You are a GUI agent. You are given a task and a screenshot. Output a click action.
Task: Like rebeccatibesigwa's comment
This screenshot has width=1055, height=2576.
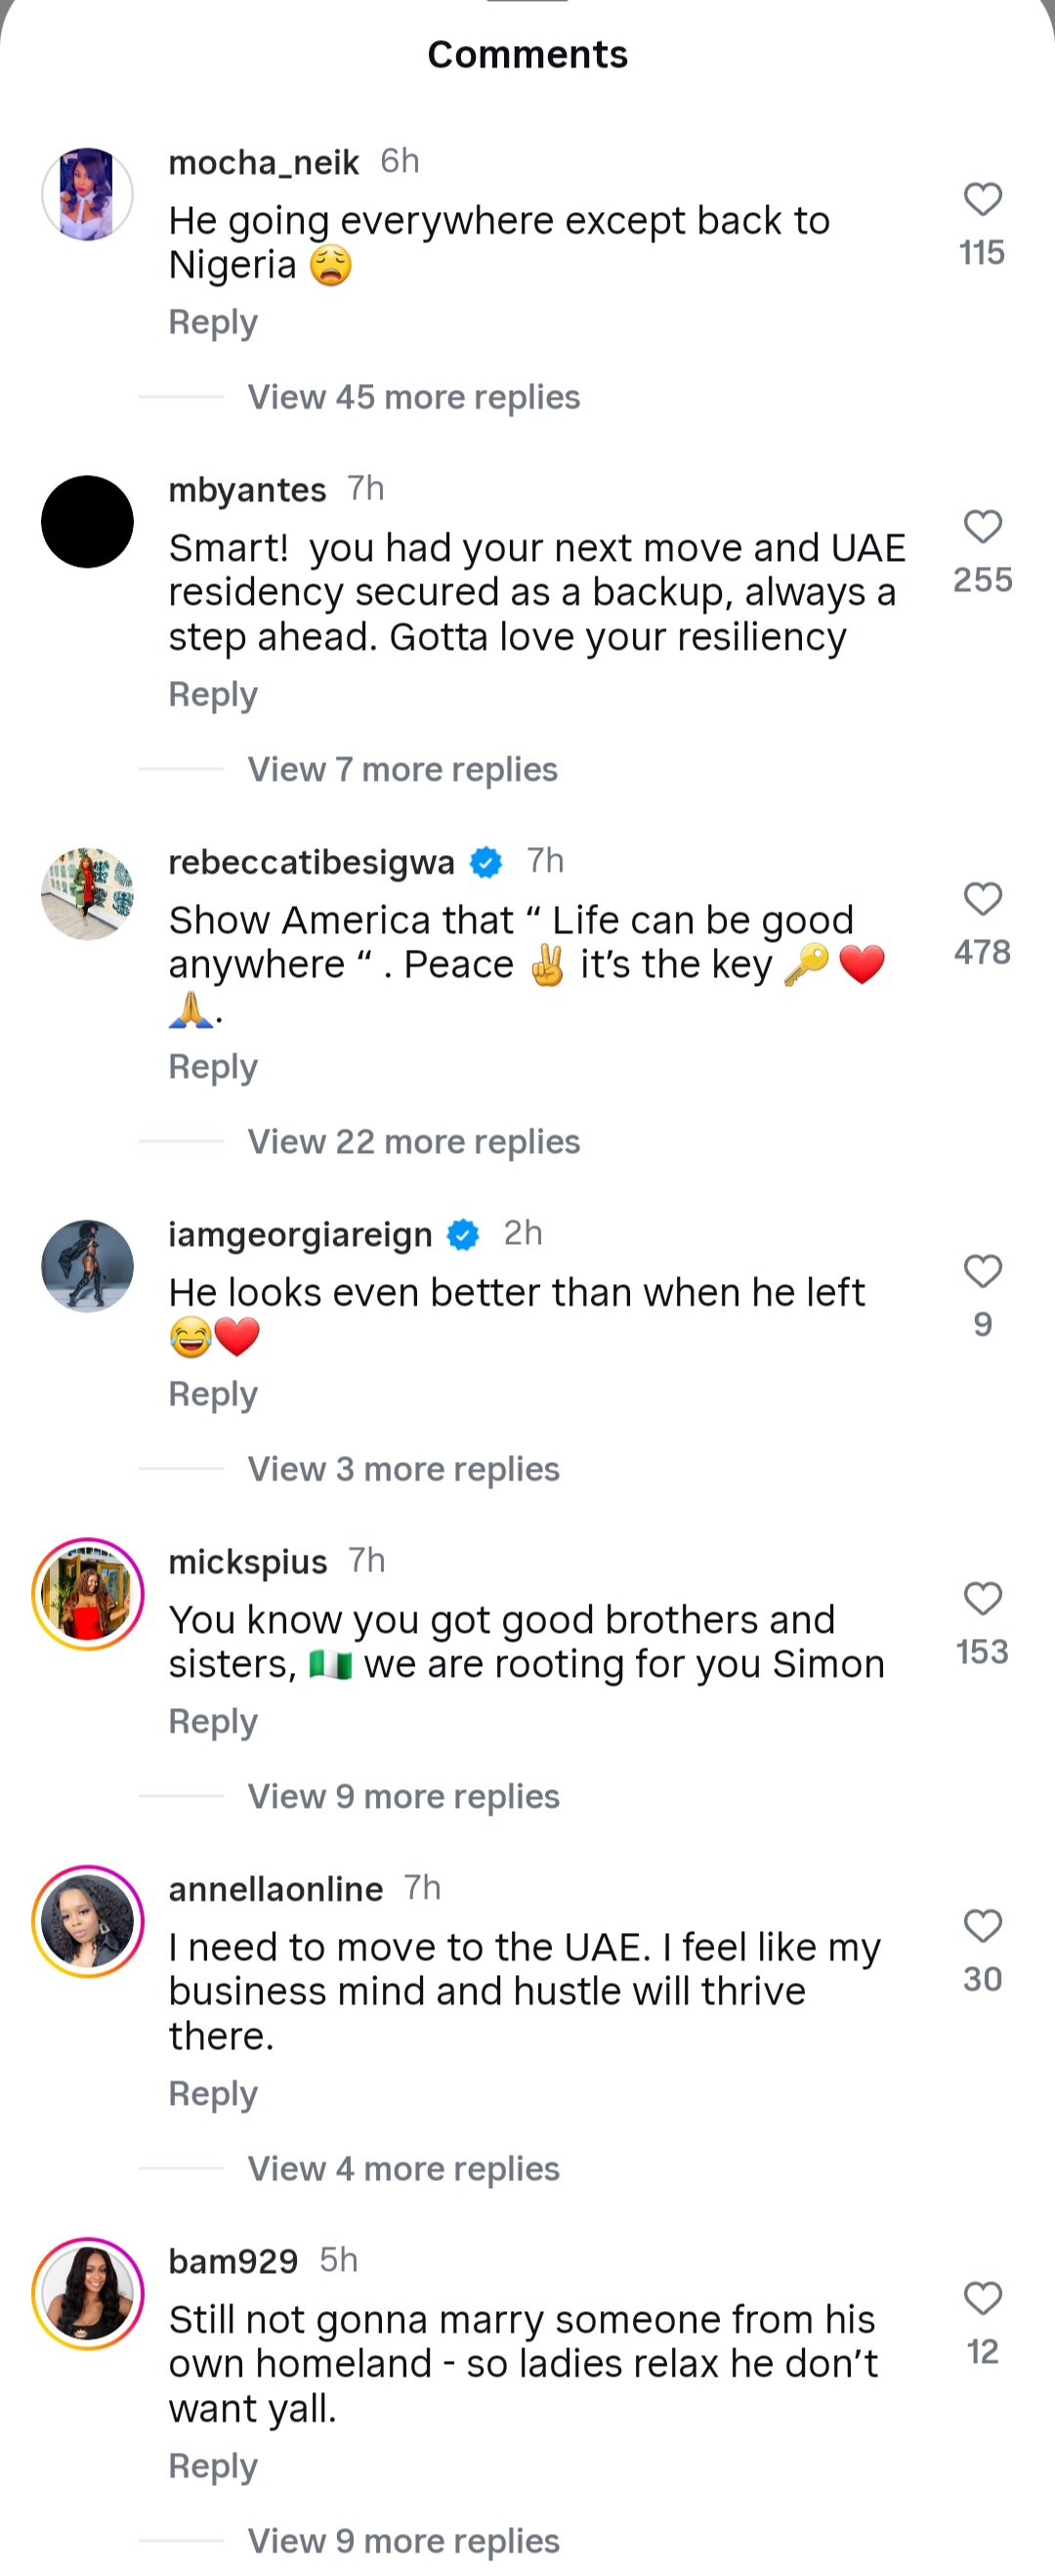[982, 899]
